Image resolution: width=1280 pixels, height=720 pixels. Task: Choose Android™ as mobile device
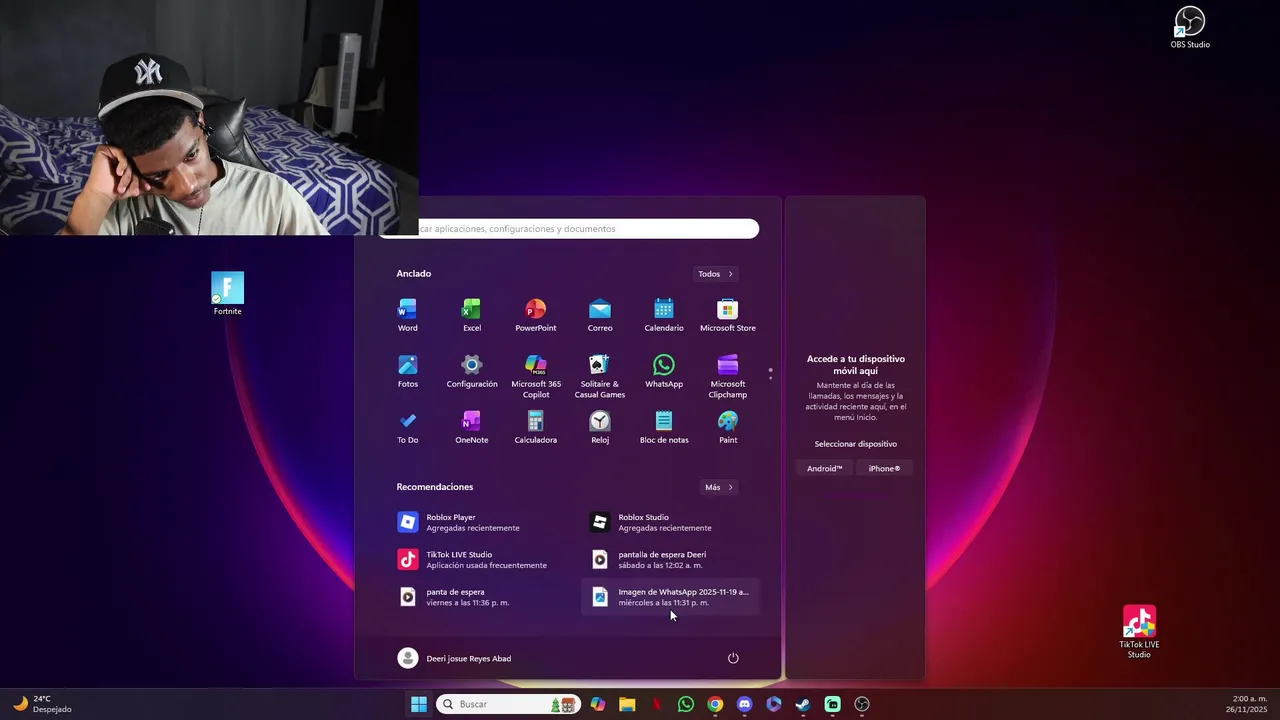pyautogui.click(x=825, y=468)
